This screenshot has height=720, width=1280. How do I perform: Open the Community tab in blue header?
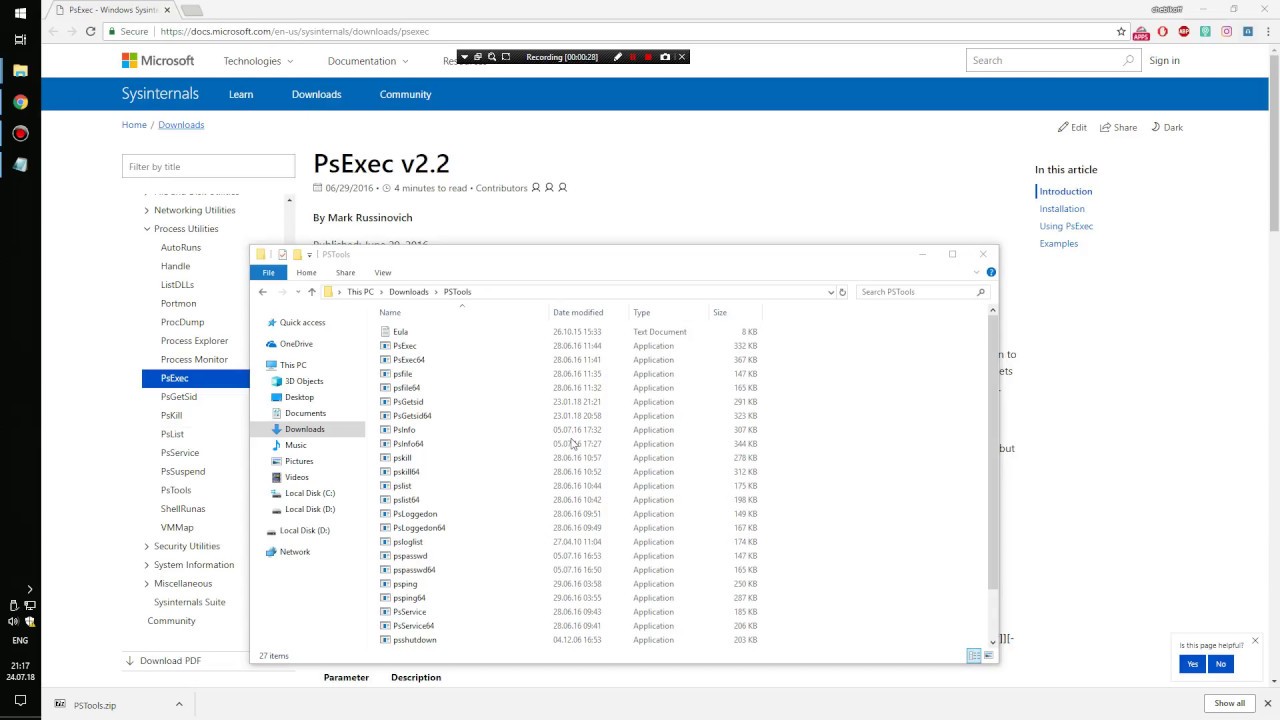405,94
